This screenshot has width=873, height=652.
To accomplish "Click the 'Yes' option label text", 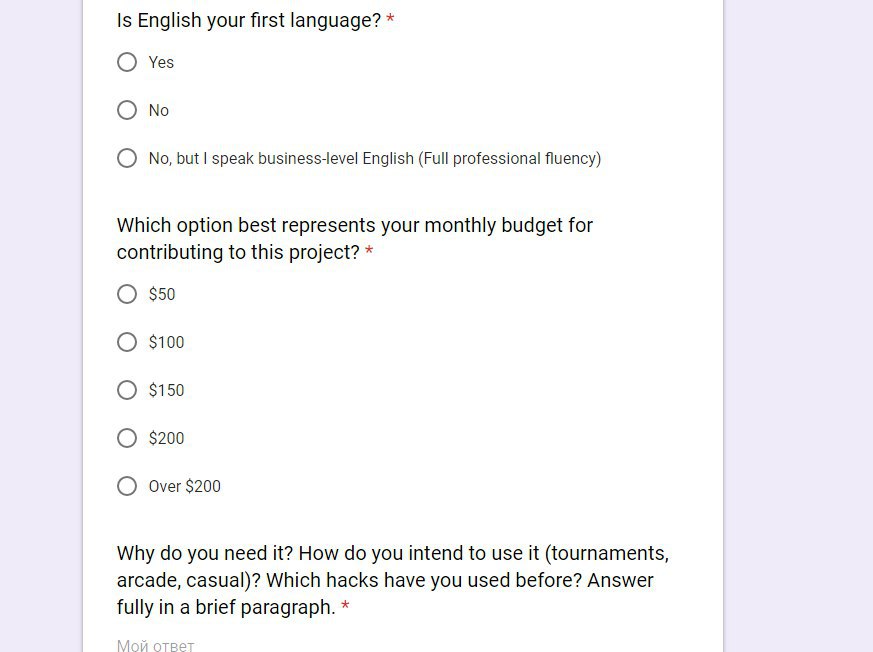I will click(x=161, y=62).
